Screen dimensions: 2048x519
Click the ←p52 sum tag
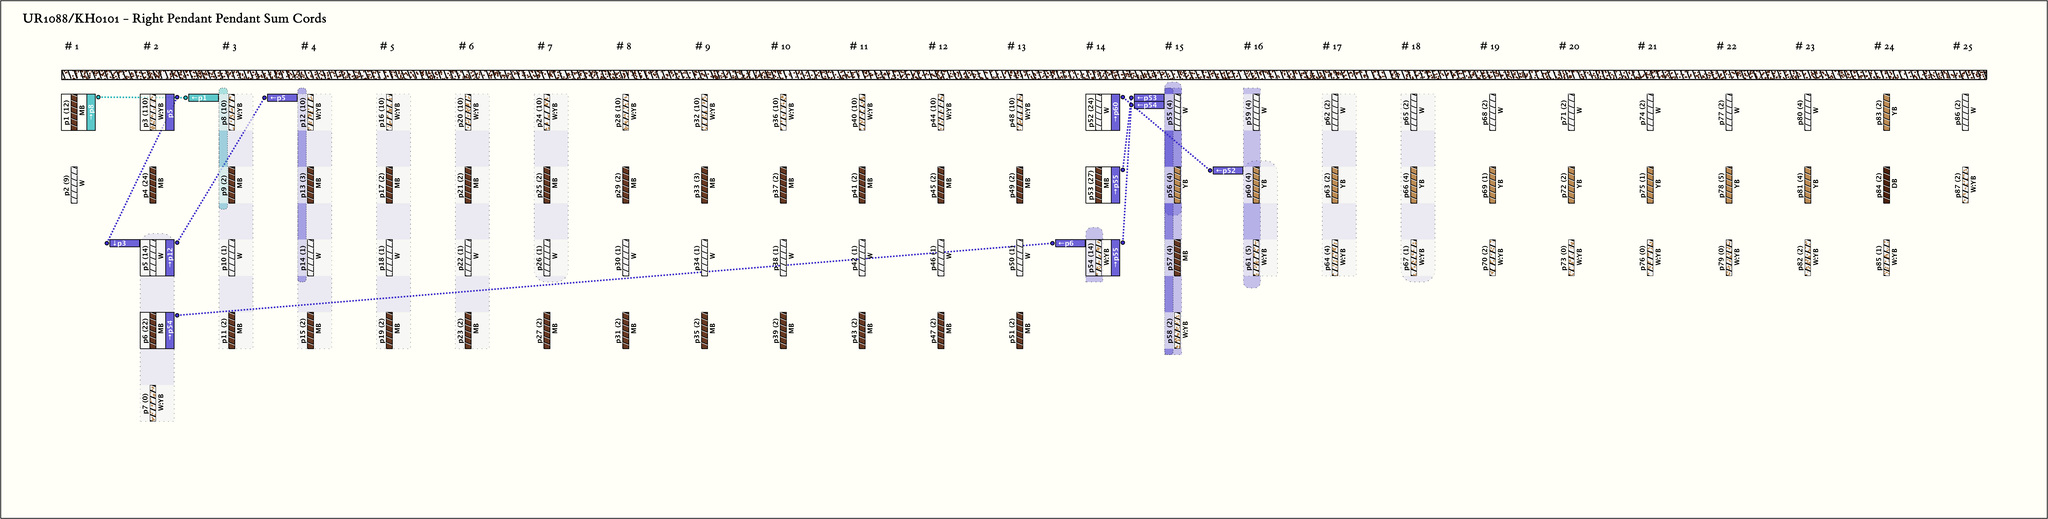[1227, 171]
